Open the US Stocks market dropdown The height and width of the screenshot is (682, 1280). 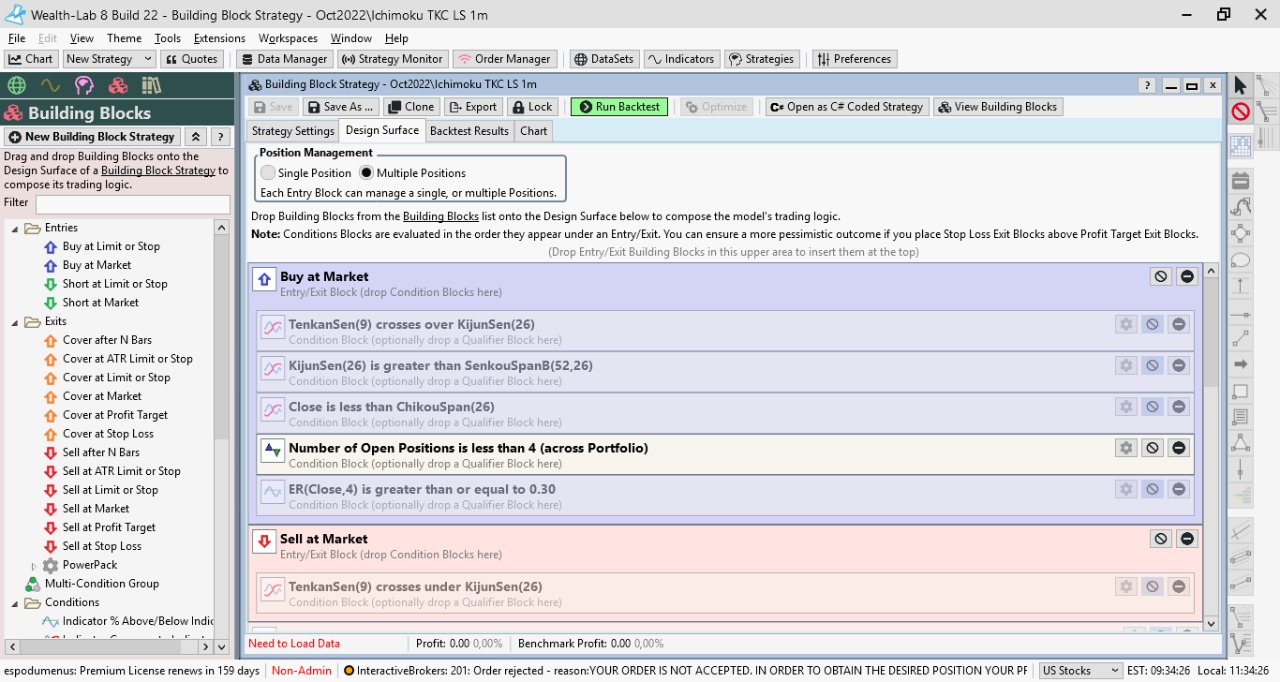coord(1080,671)
